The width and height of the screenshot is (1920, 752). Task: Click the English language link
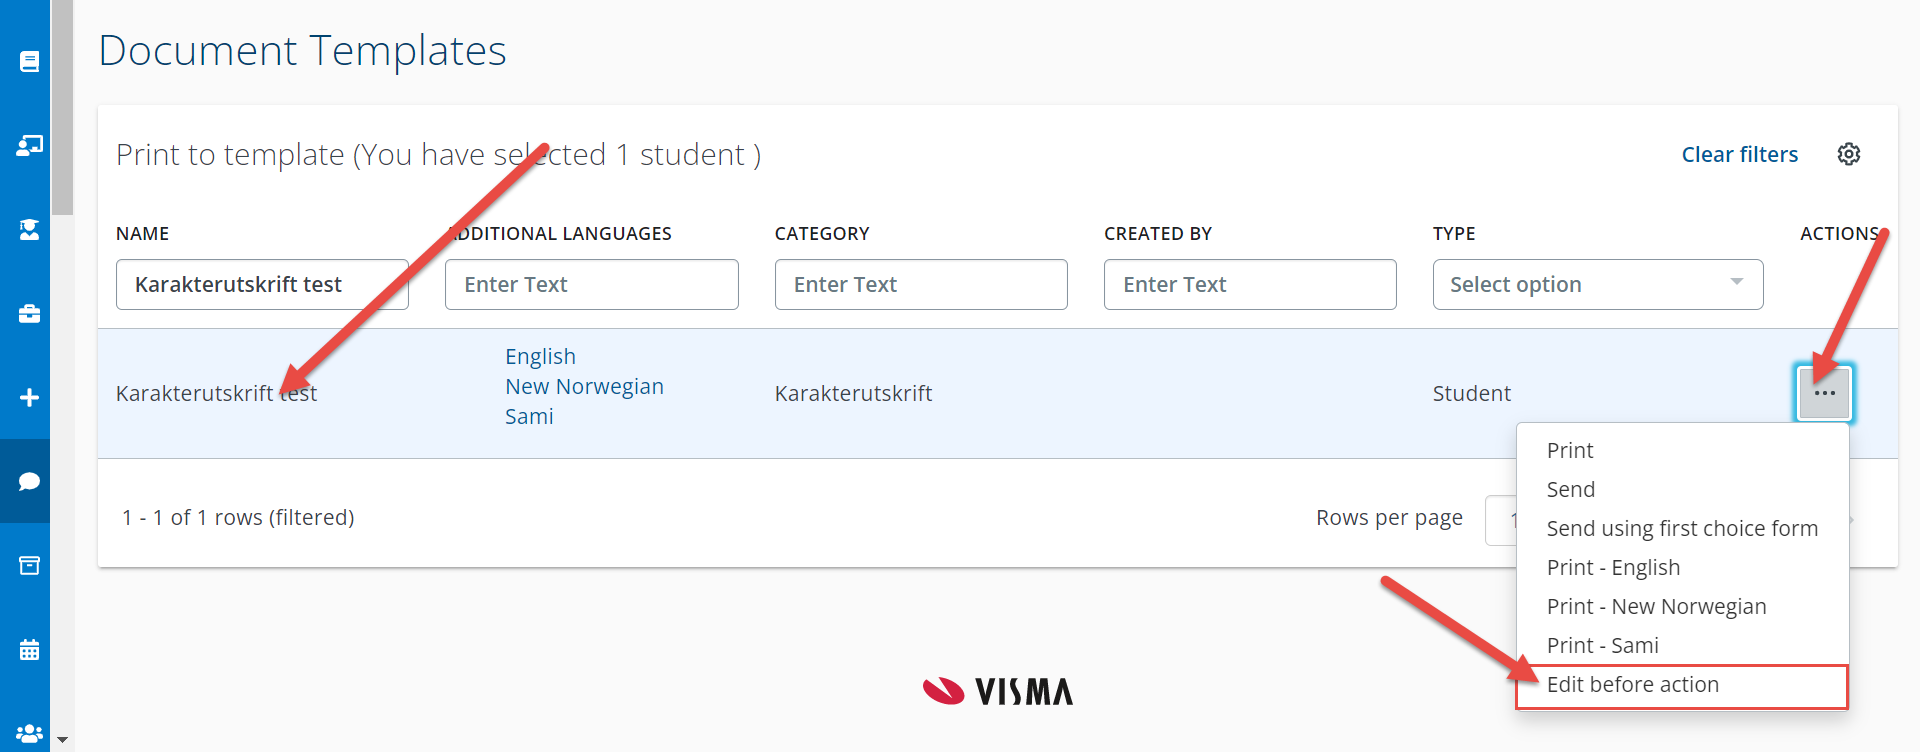pos(540,357)
